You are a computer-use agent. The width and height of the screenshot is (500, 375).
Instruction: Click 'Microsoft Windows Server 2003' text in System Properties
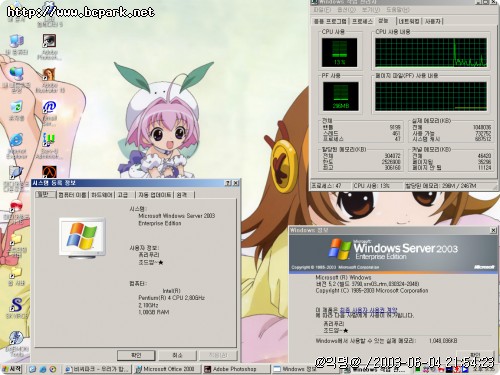pos(177,216)
